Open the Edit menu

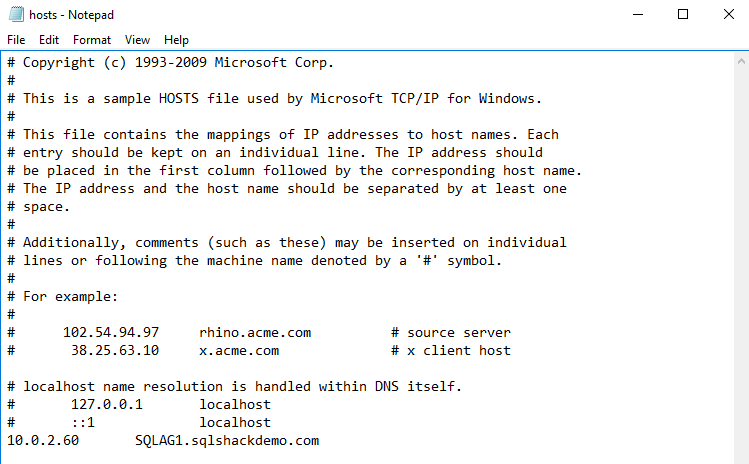coord(49,40)
